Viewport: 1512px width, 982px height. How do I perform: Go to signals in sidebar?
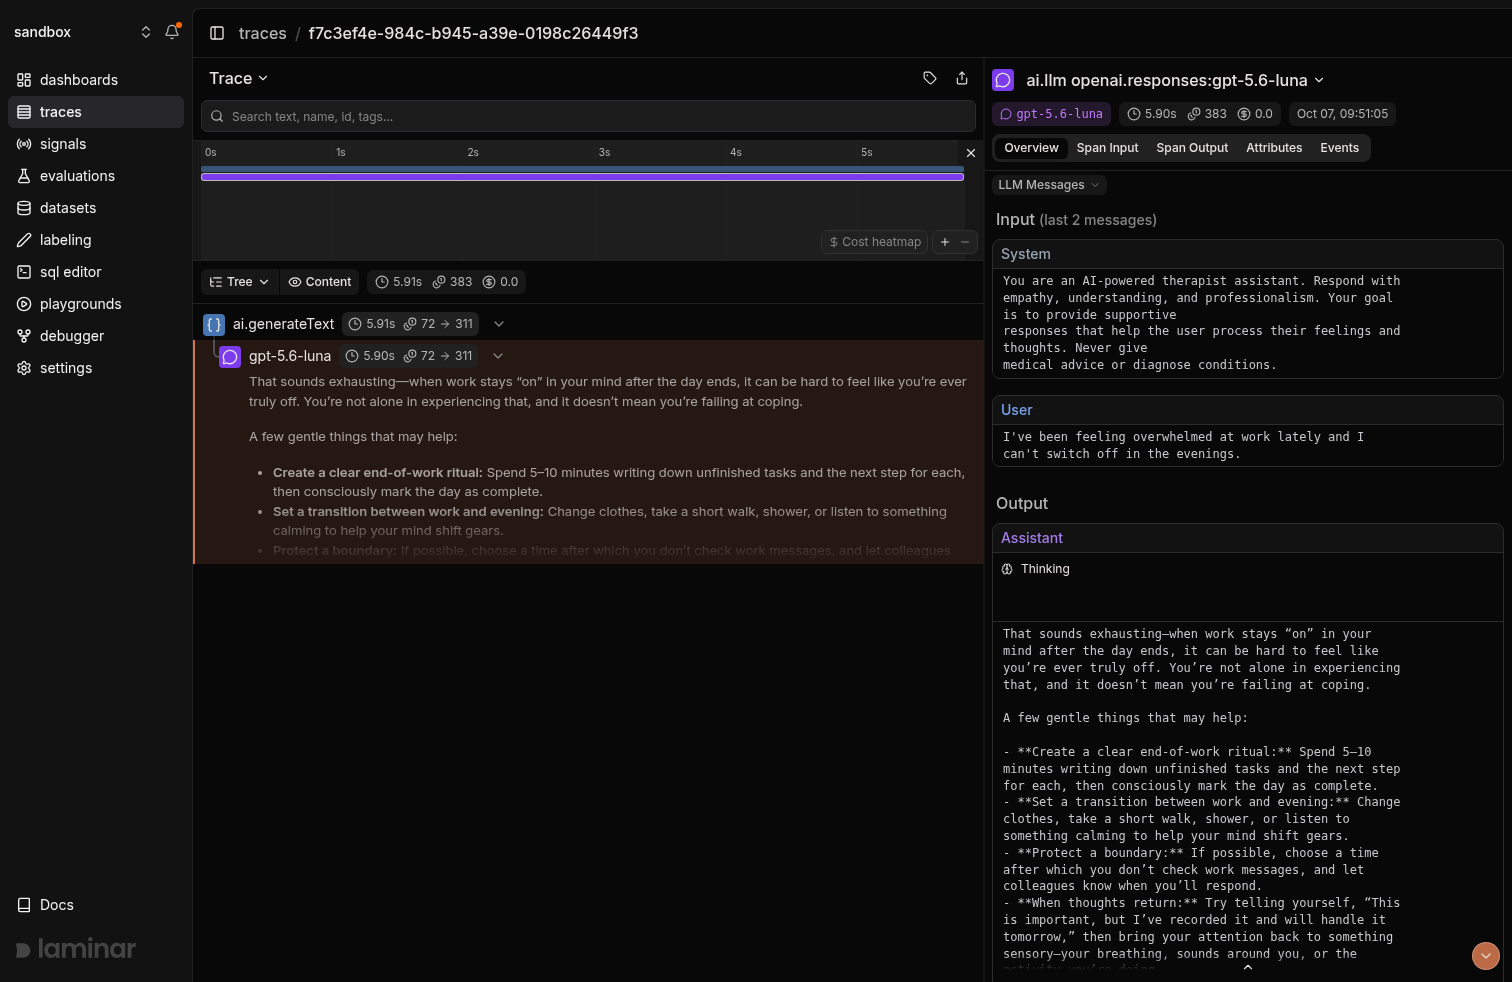(x=96, y=144)
